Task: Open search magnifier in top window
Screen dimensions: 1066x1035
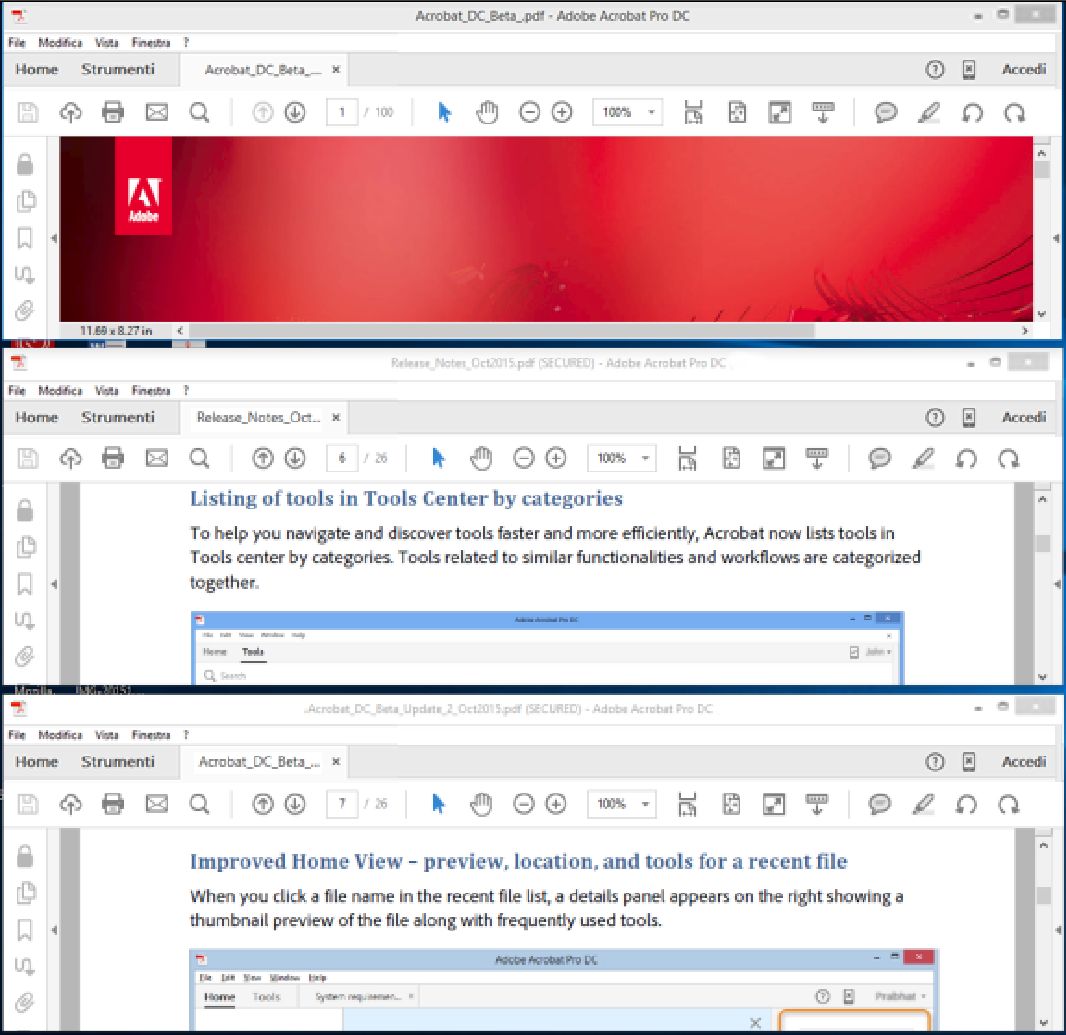Action: pos(199,112)
